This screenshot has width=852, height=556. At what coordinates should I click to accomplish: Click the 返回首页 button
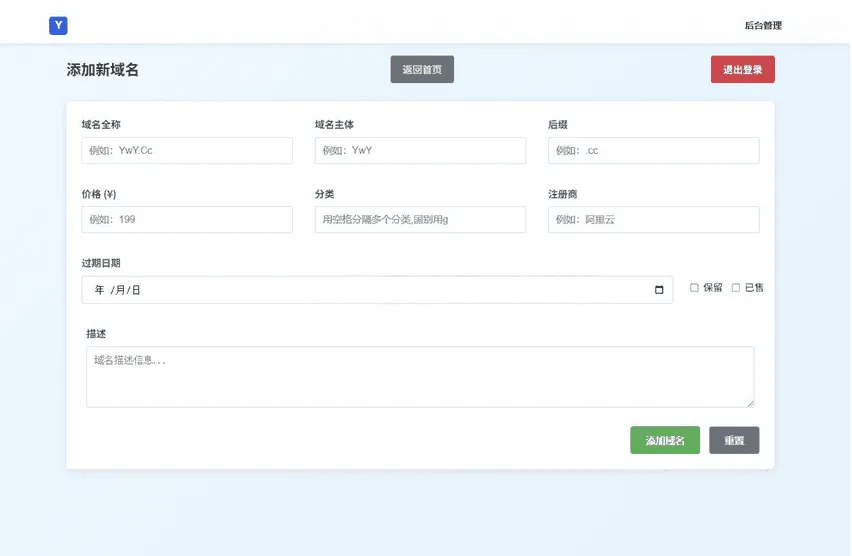(x=422, y=70)
